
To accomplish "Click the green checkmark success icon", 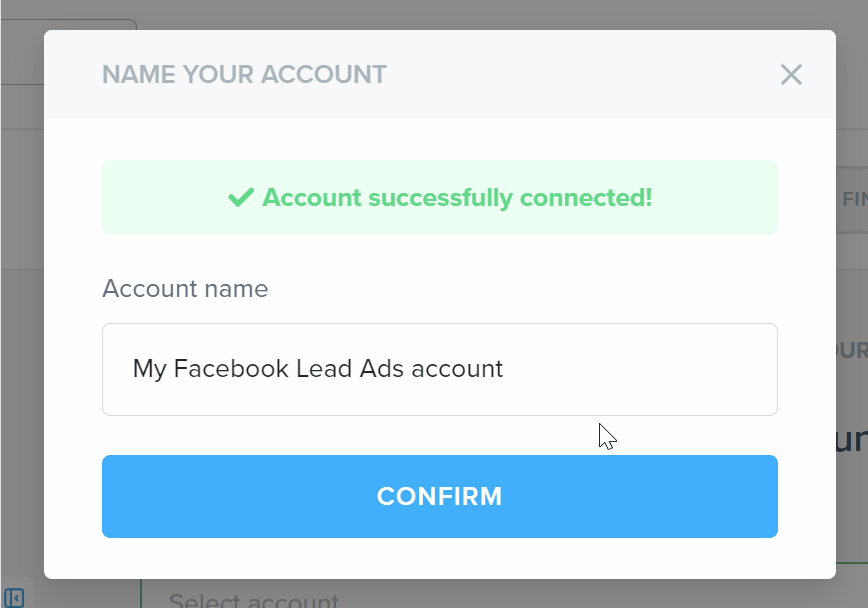I will pos(241,197).
